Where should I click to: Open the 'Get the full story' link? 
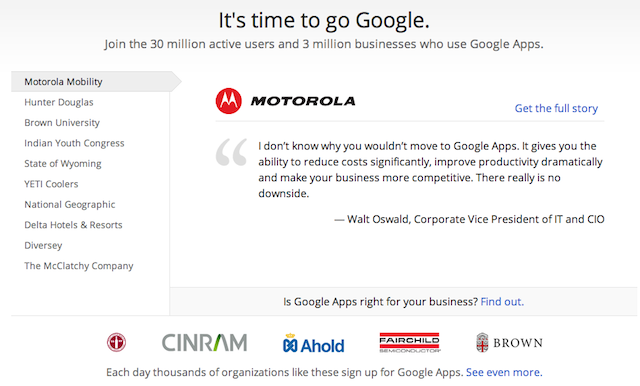(x=556, y=108)
